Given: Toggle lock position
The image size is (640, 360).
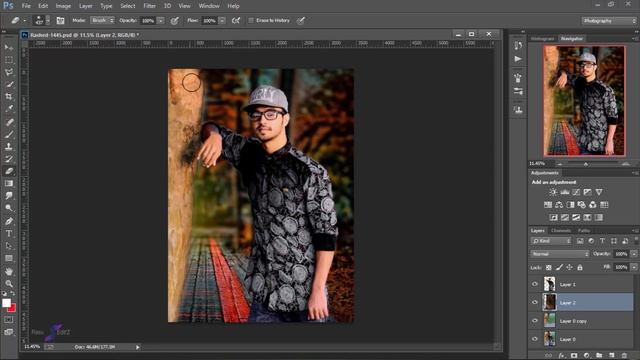Looking at the screenshot, I should (569, 267).
